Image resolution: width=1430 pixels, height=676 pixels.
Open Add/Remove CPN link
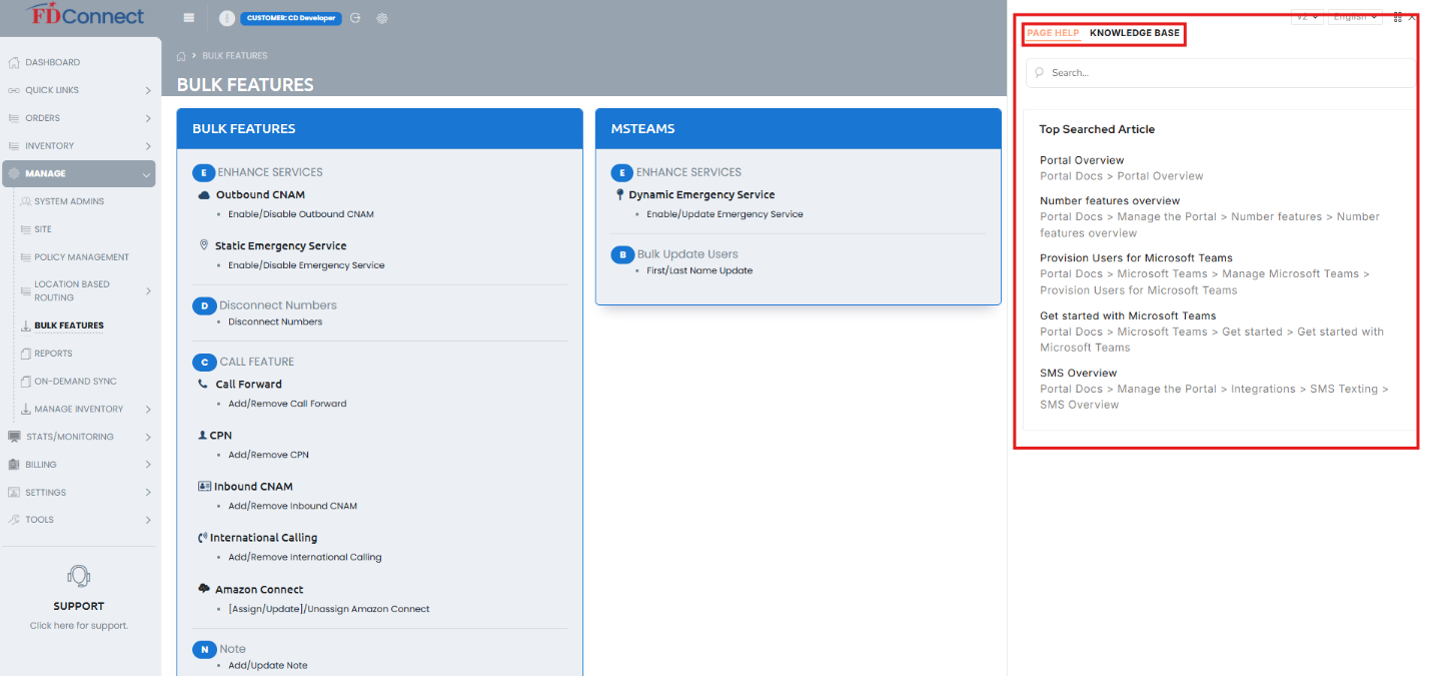(x=268, y=455)
